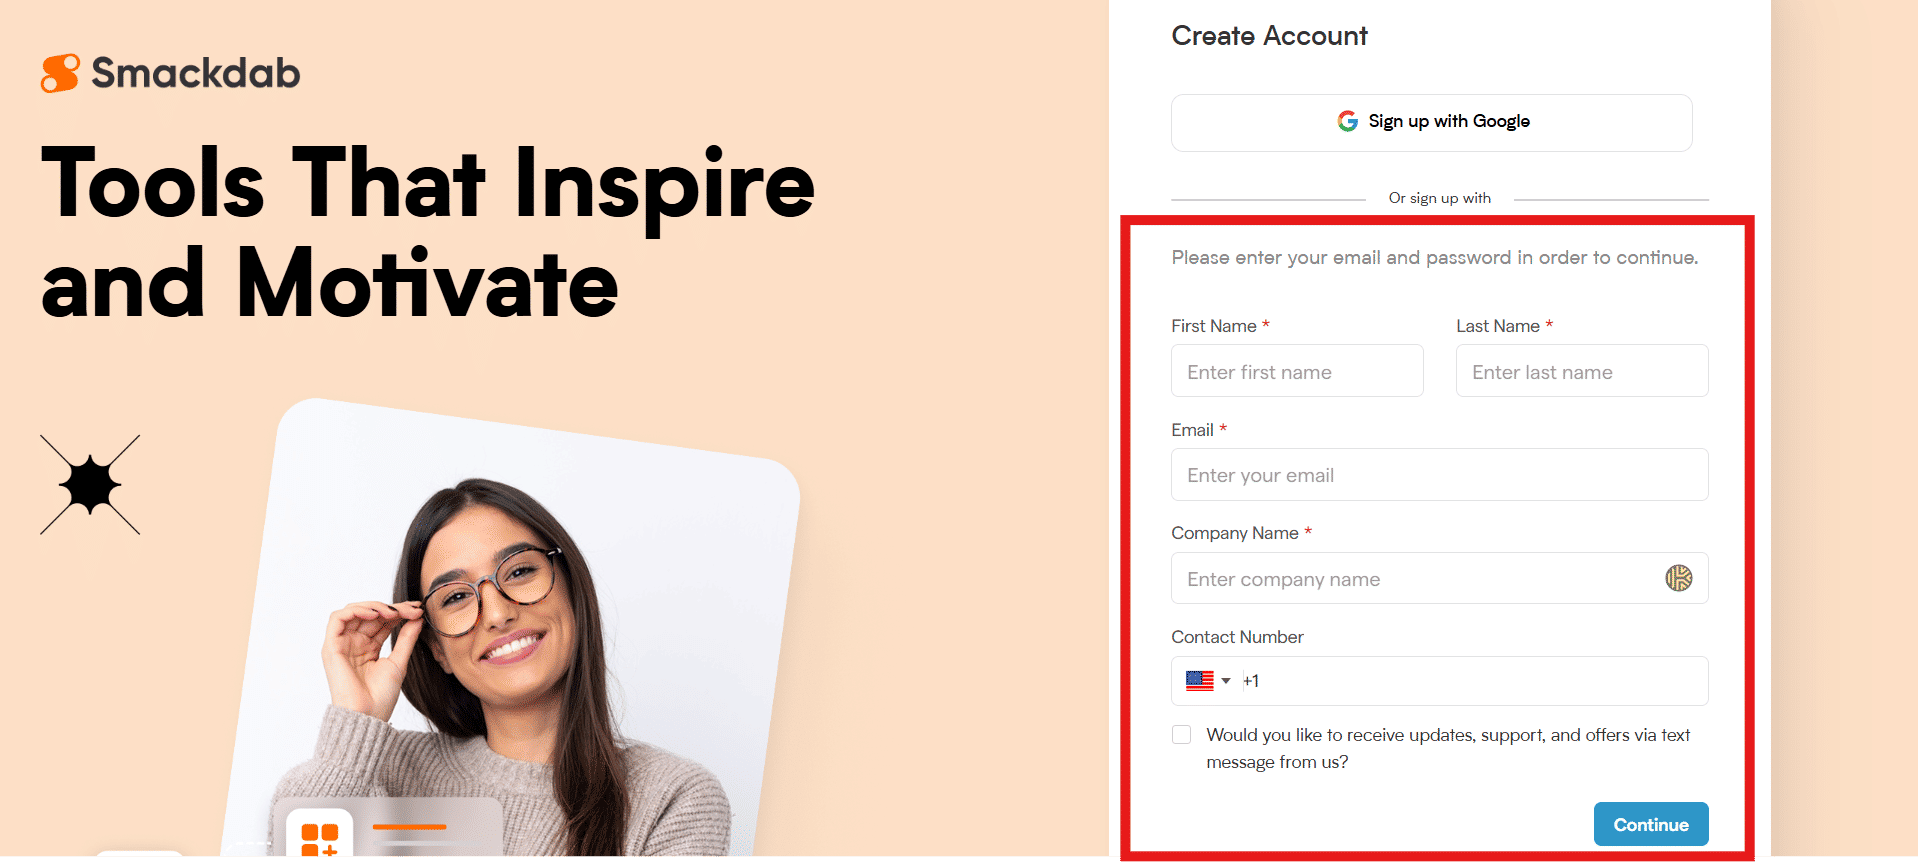Click the Create Account heading

coord(1269,36)
